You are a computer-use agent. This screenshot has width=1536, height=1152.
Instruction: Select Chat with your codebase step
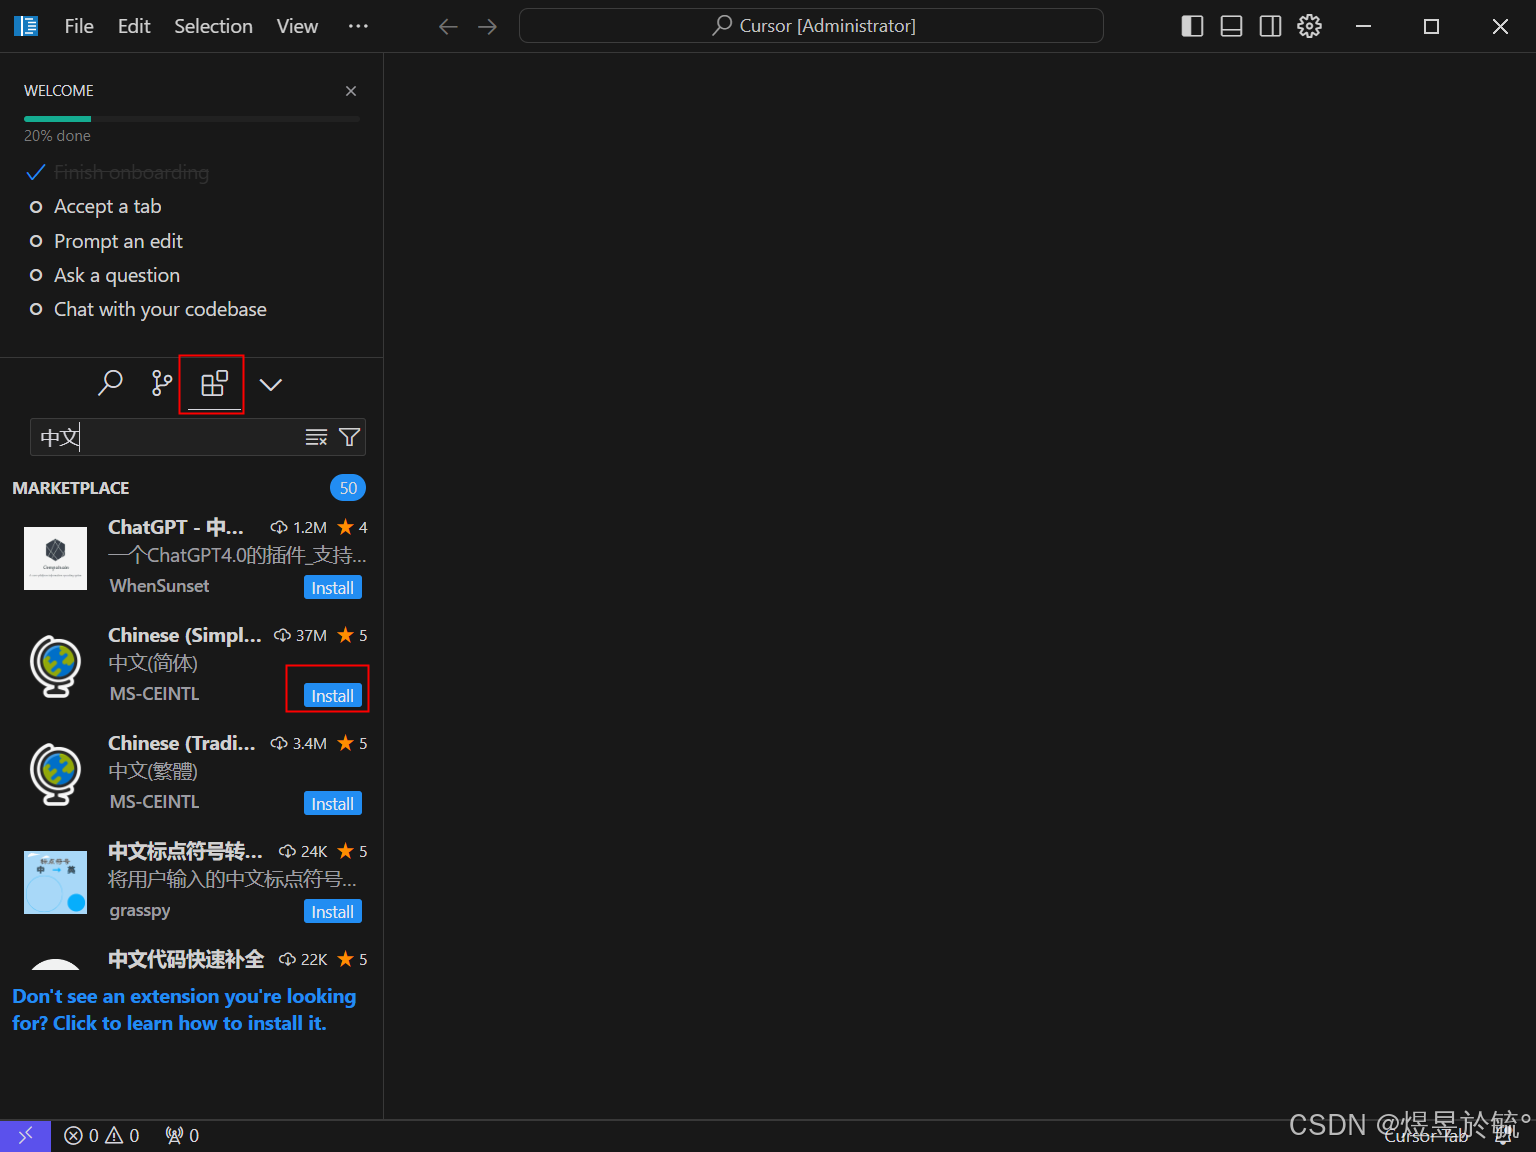click(x=160, y=309)
